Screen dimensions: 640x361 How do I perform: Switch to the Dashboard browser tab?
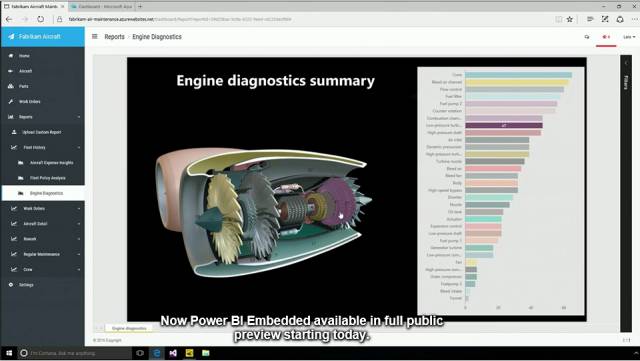(101, 7)
